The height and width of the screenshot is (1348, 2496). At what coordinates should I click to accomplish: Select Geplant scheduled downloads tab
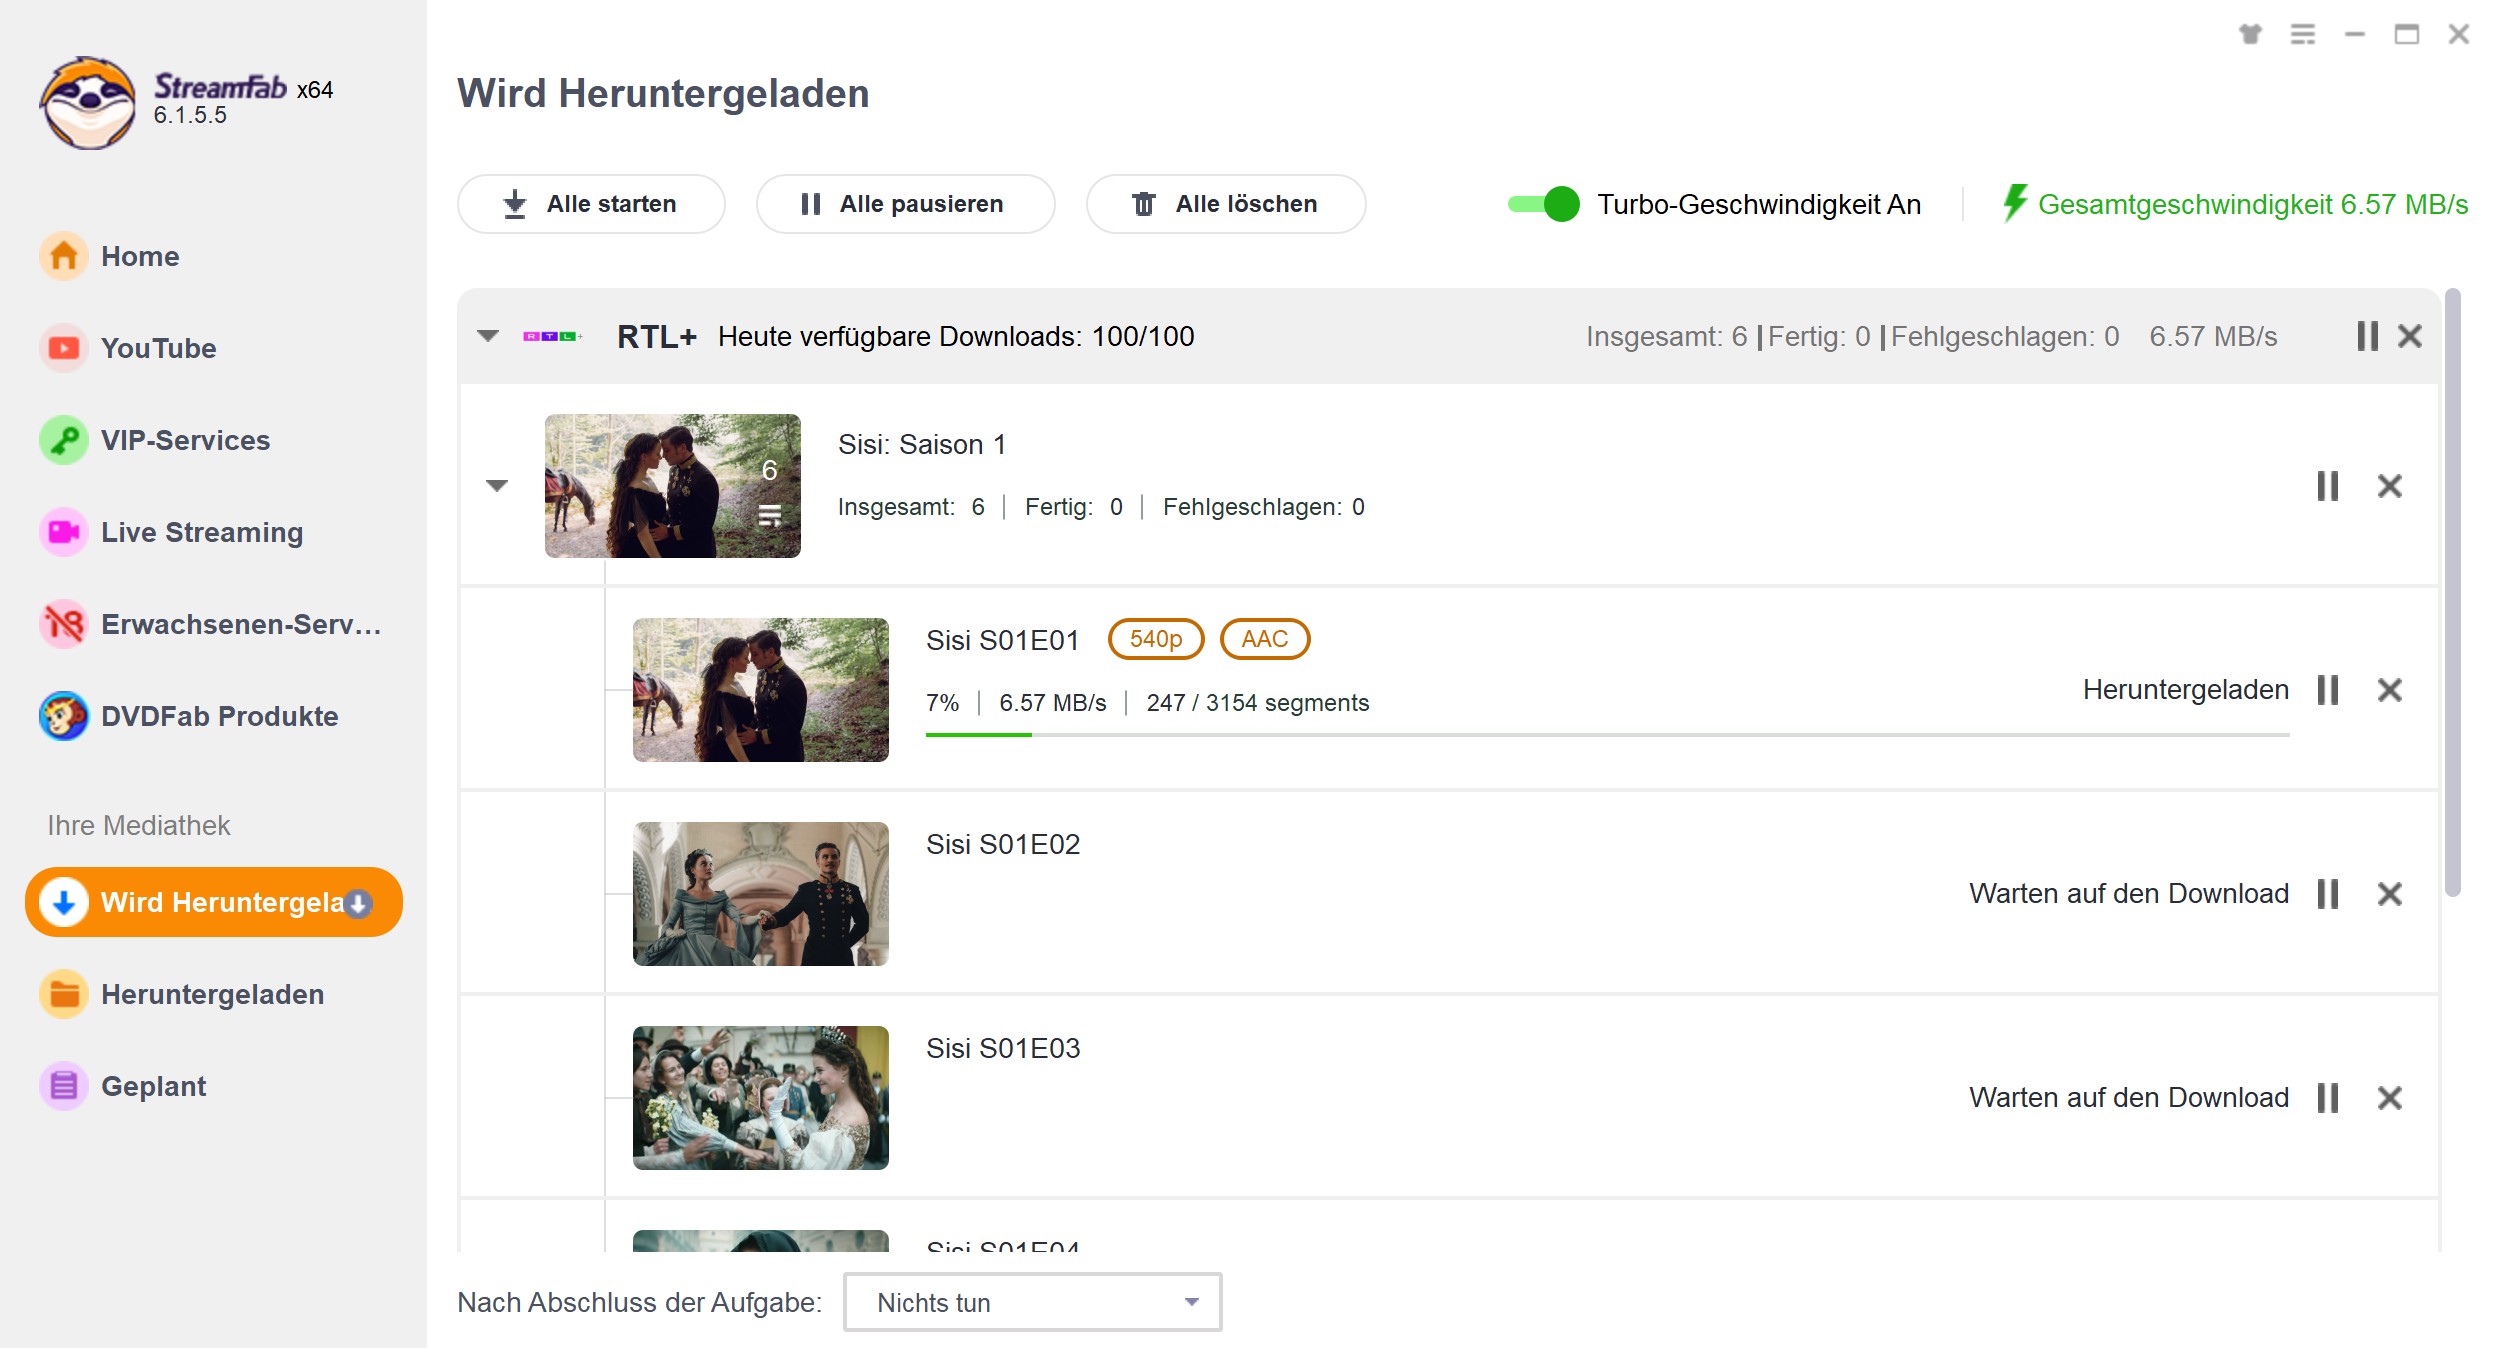coord(153,1086)
